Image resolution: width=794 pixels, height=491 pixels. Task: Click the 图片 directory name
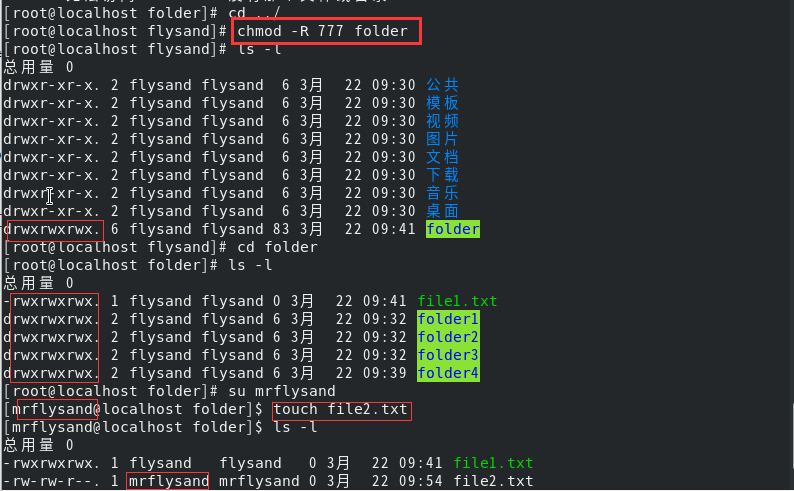(x=442, y=139)
